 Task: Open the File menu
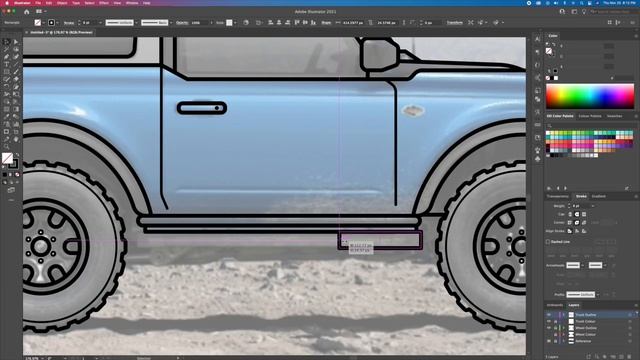pos(38,3)
